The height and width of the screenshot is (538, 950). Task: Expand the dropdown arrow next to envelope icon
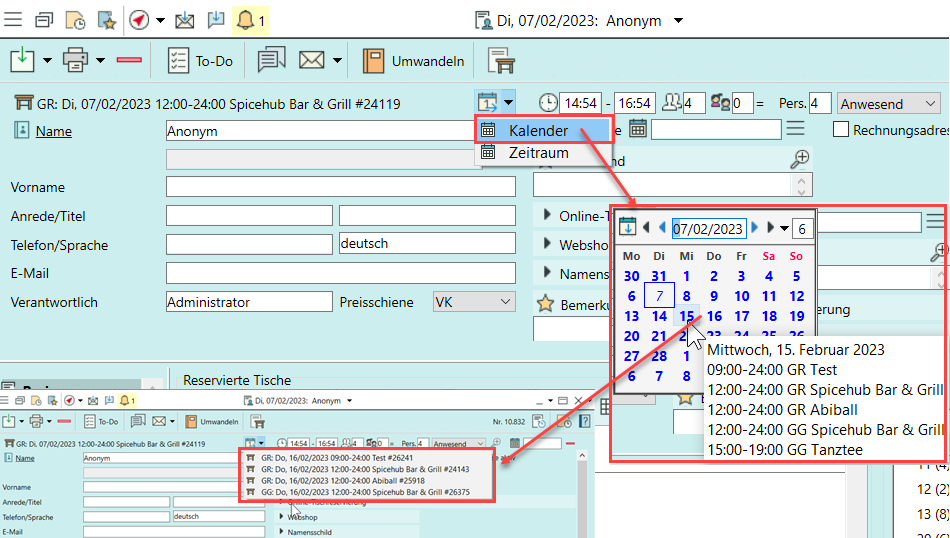[338, 61]
